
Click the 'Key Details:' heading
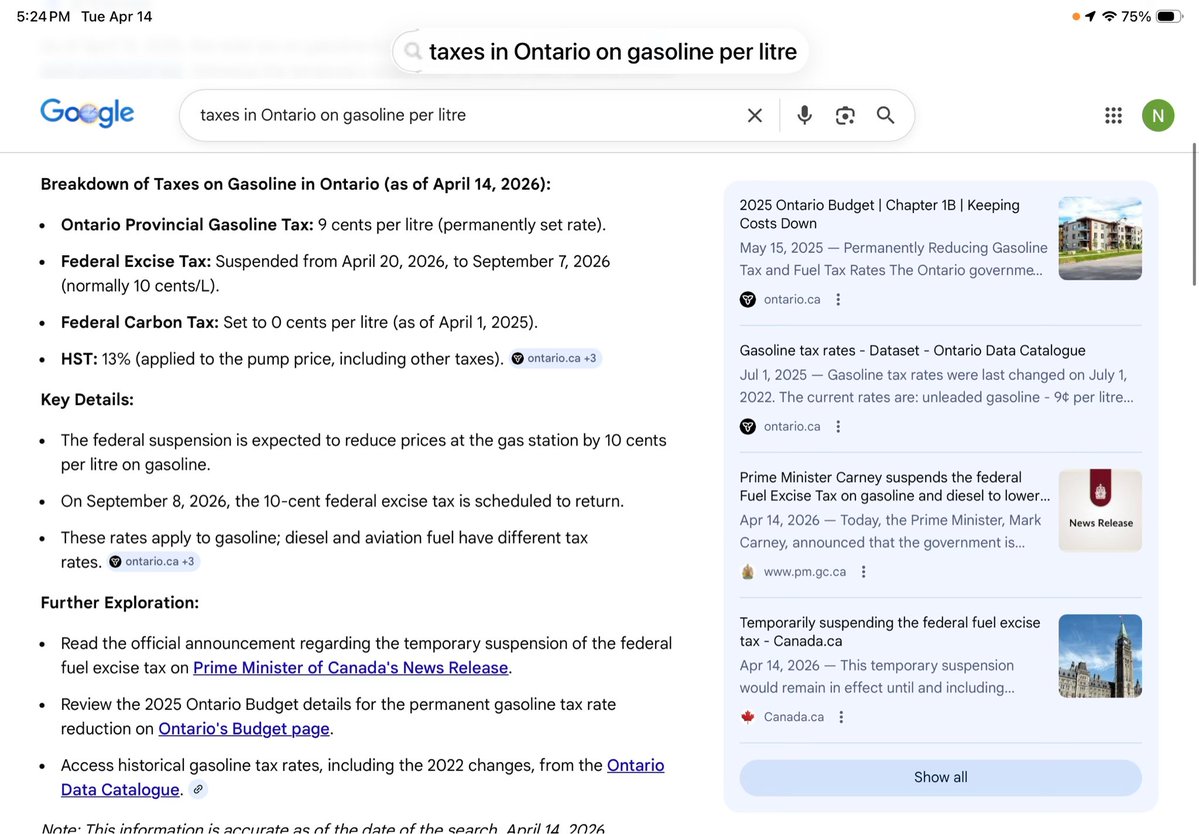(87, 400)
